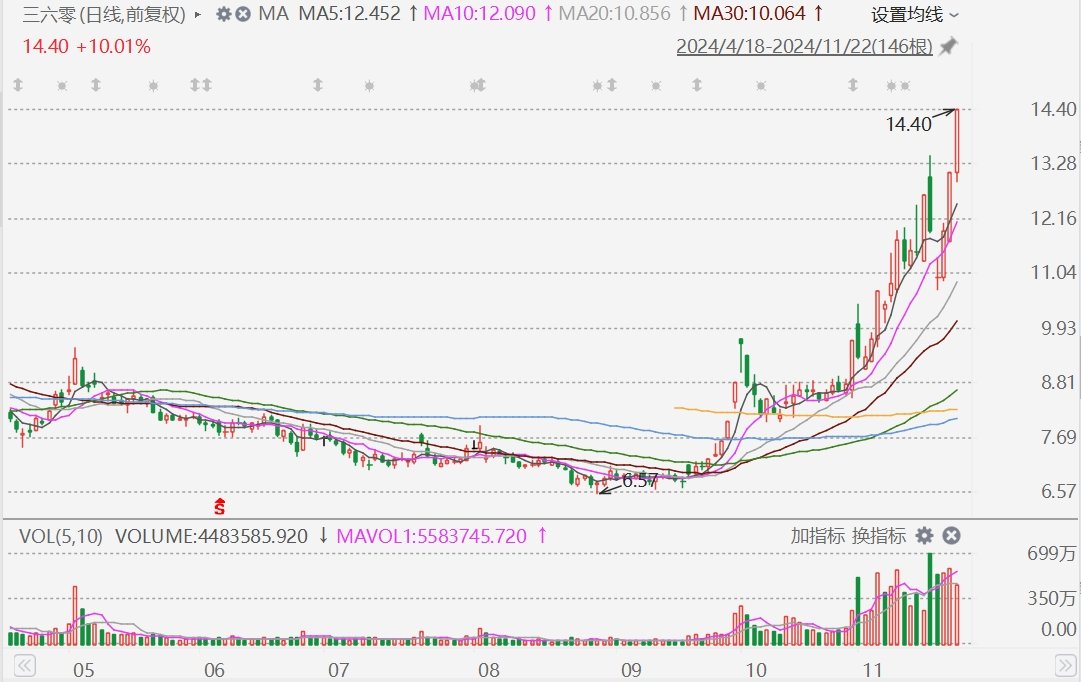Click the pin icon beside date range

(x=949, y=46)
